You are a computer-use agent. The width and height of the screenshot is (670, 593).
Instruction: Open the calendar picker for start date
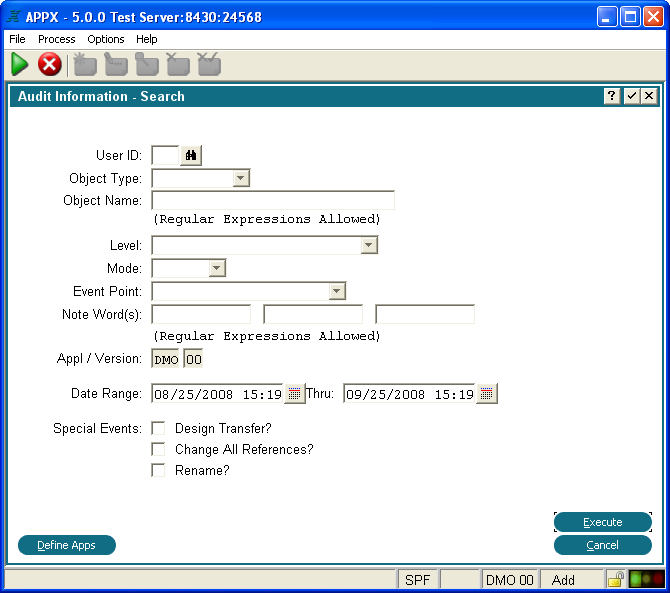[294, 393]
